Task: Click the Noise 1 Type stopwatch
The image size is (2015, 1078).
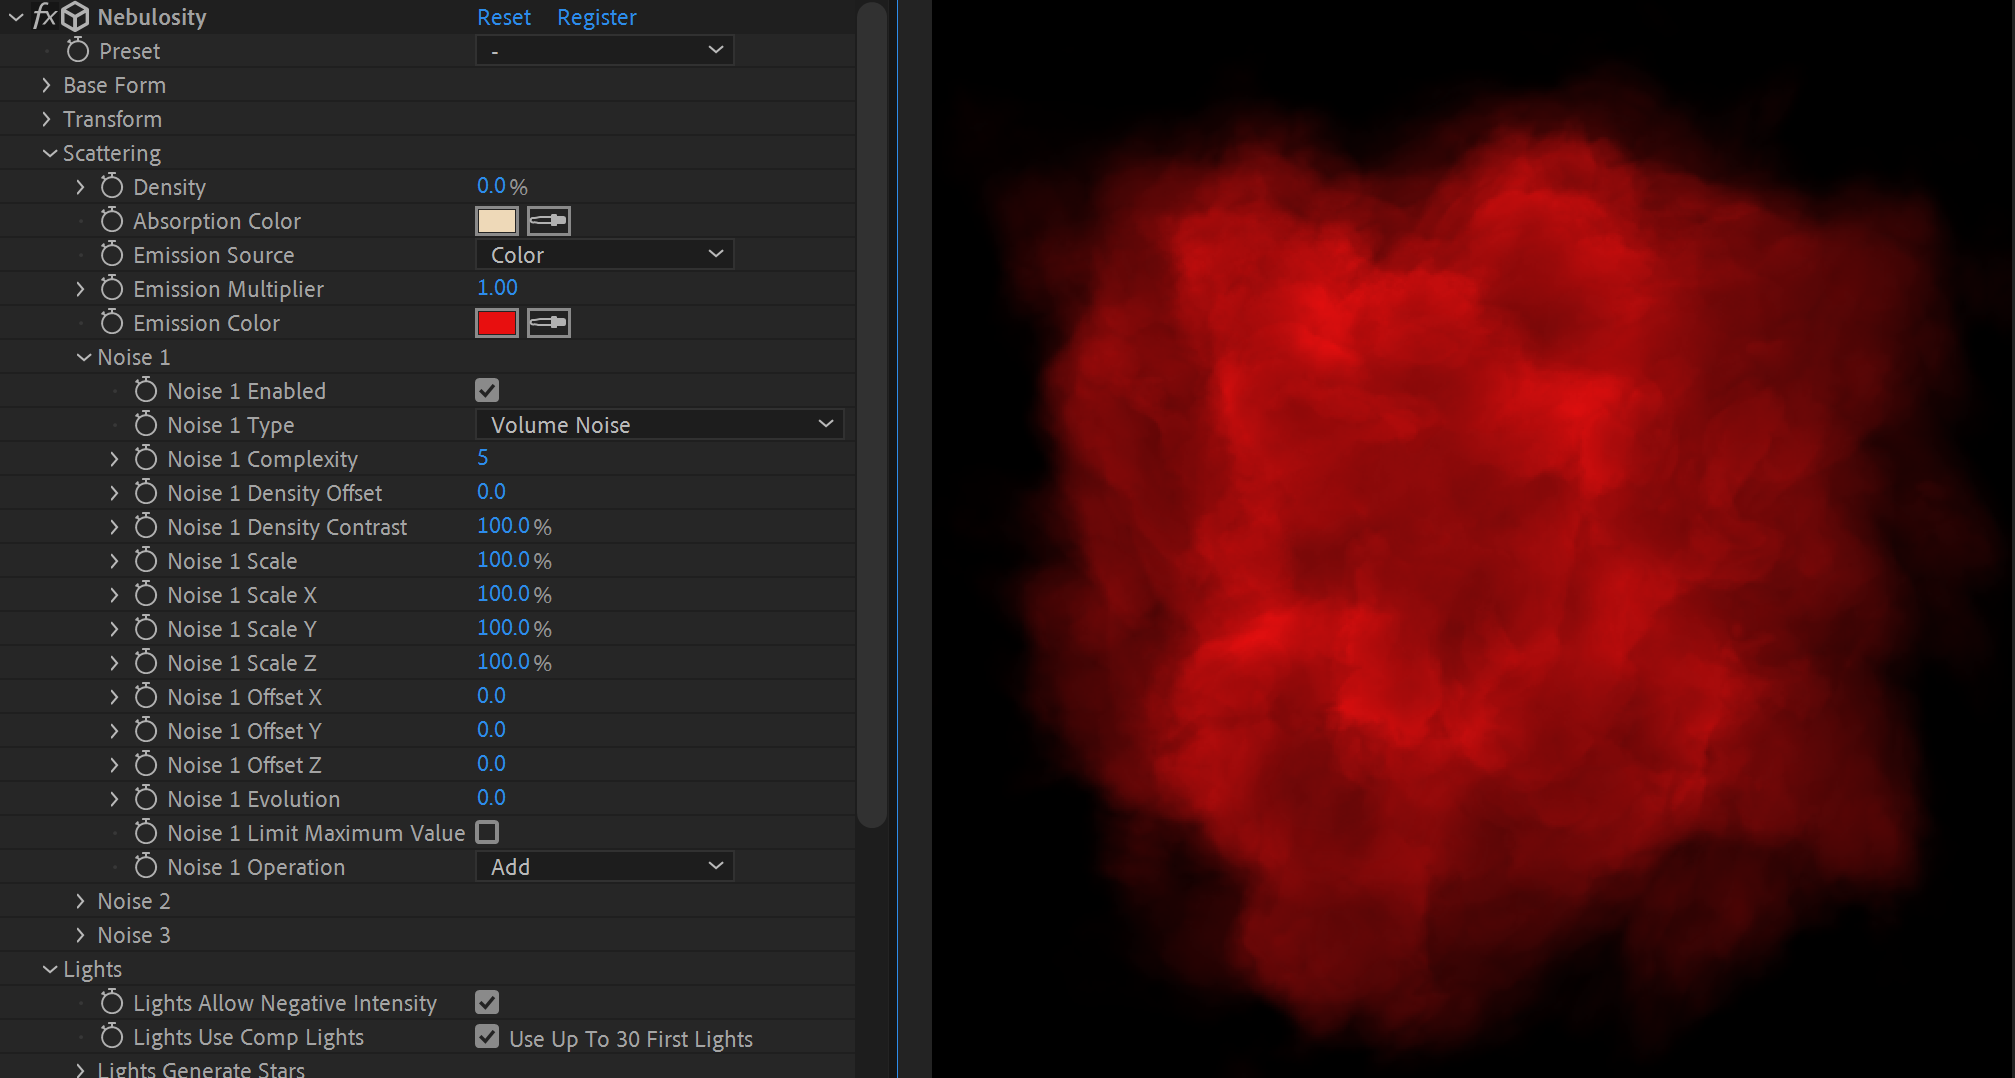Action: click(146, 424)
